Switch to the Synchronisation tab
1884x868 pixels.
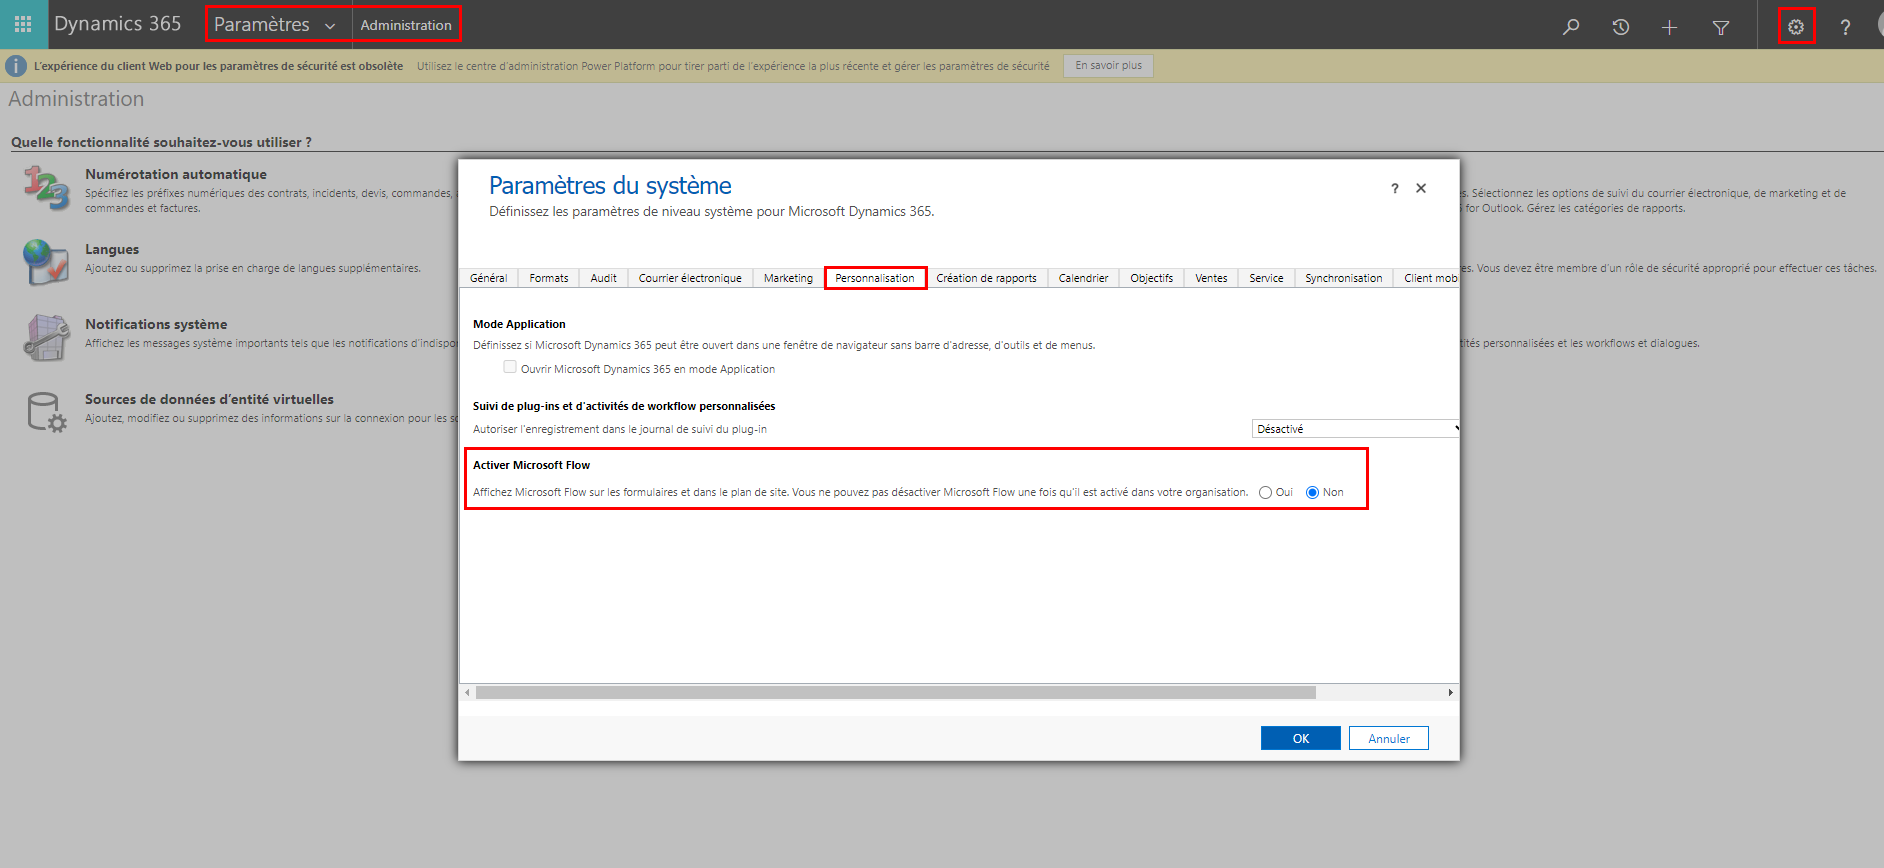coord(1343,278)
